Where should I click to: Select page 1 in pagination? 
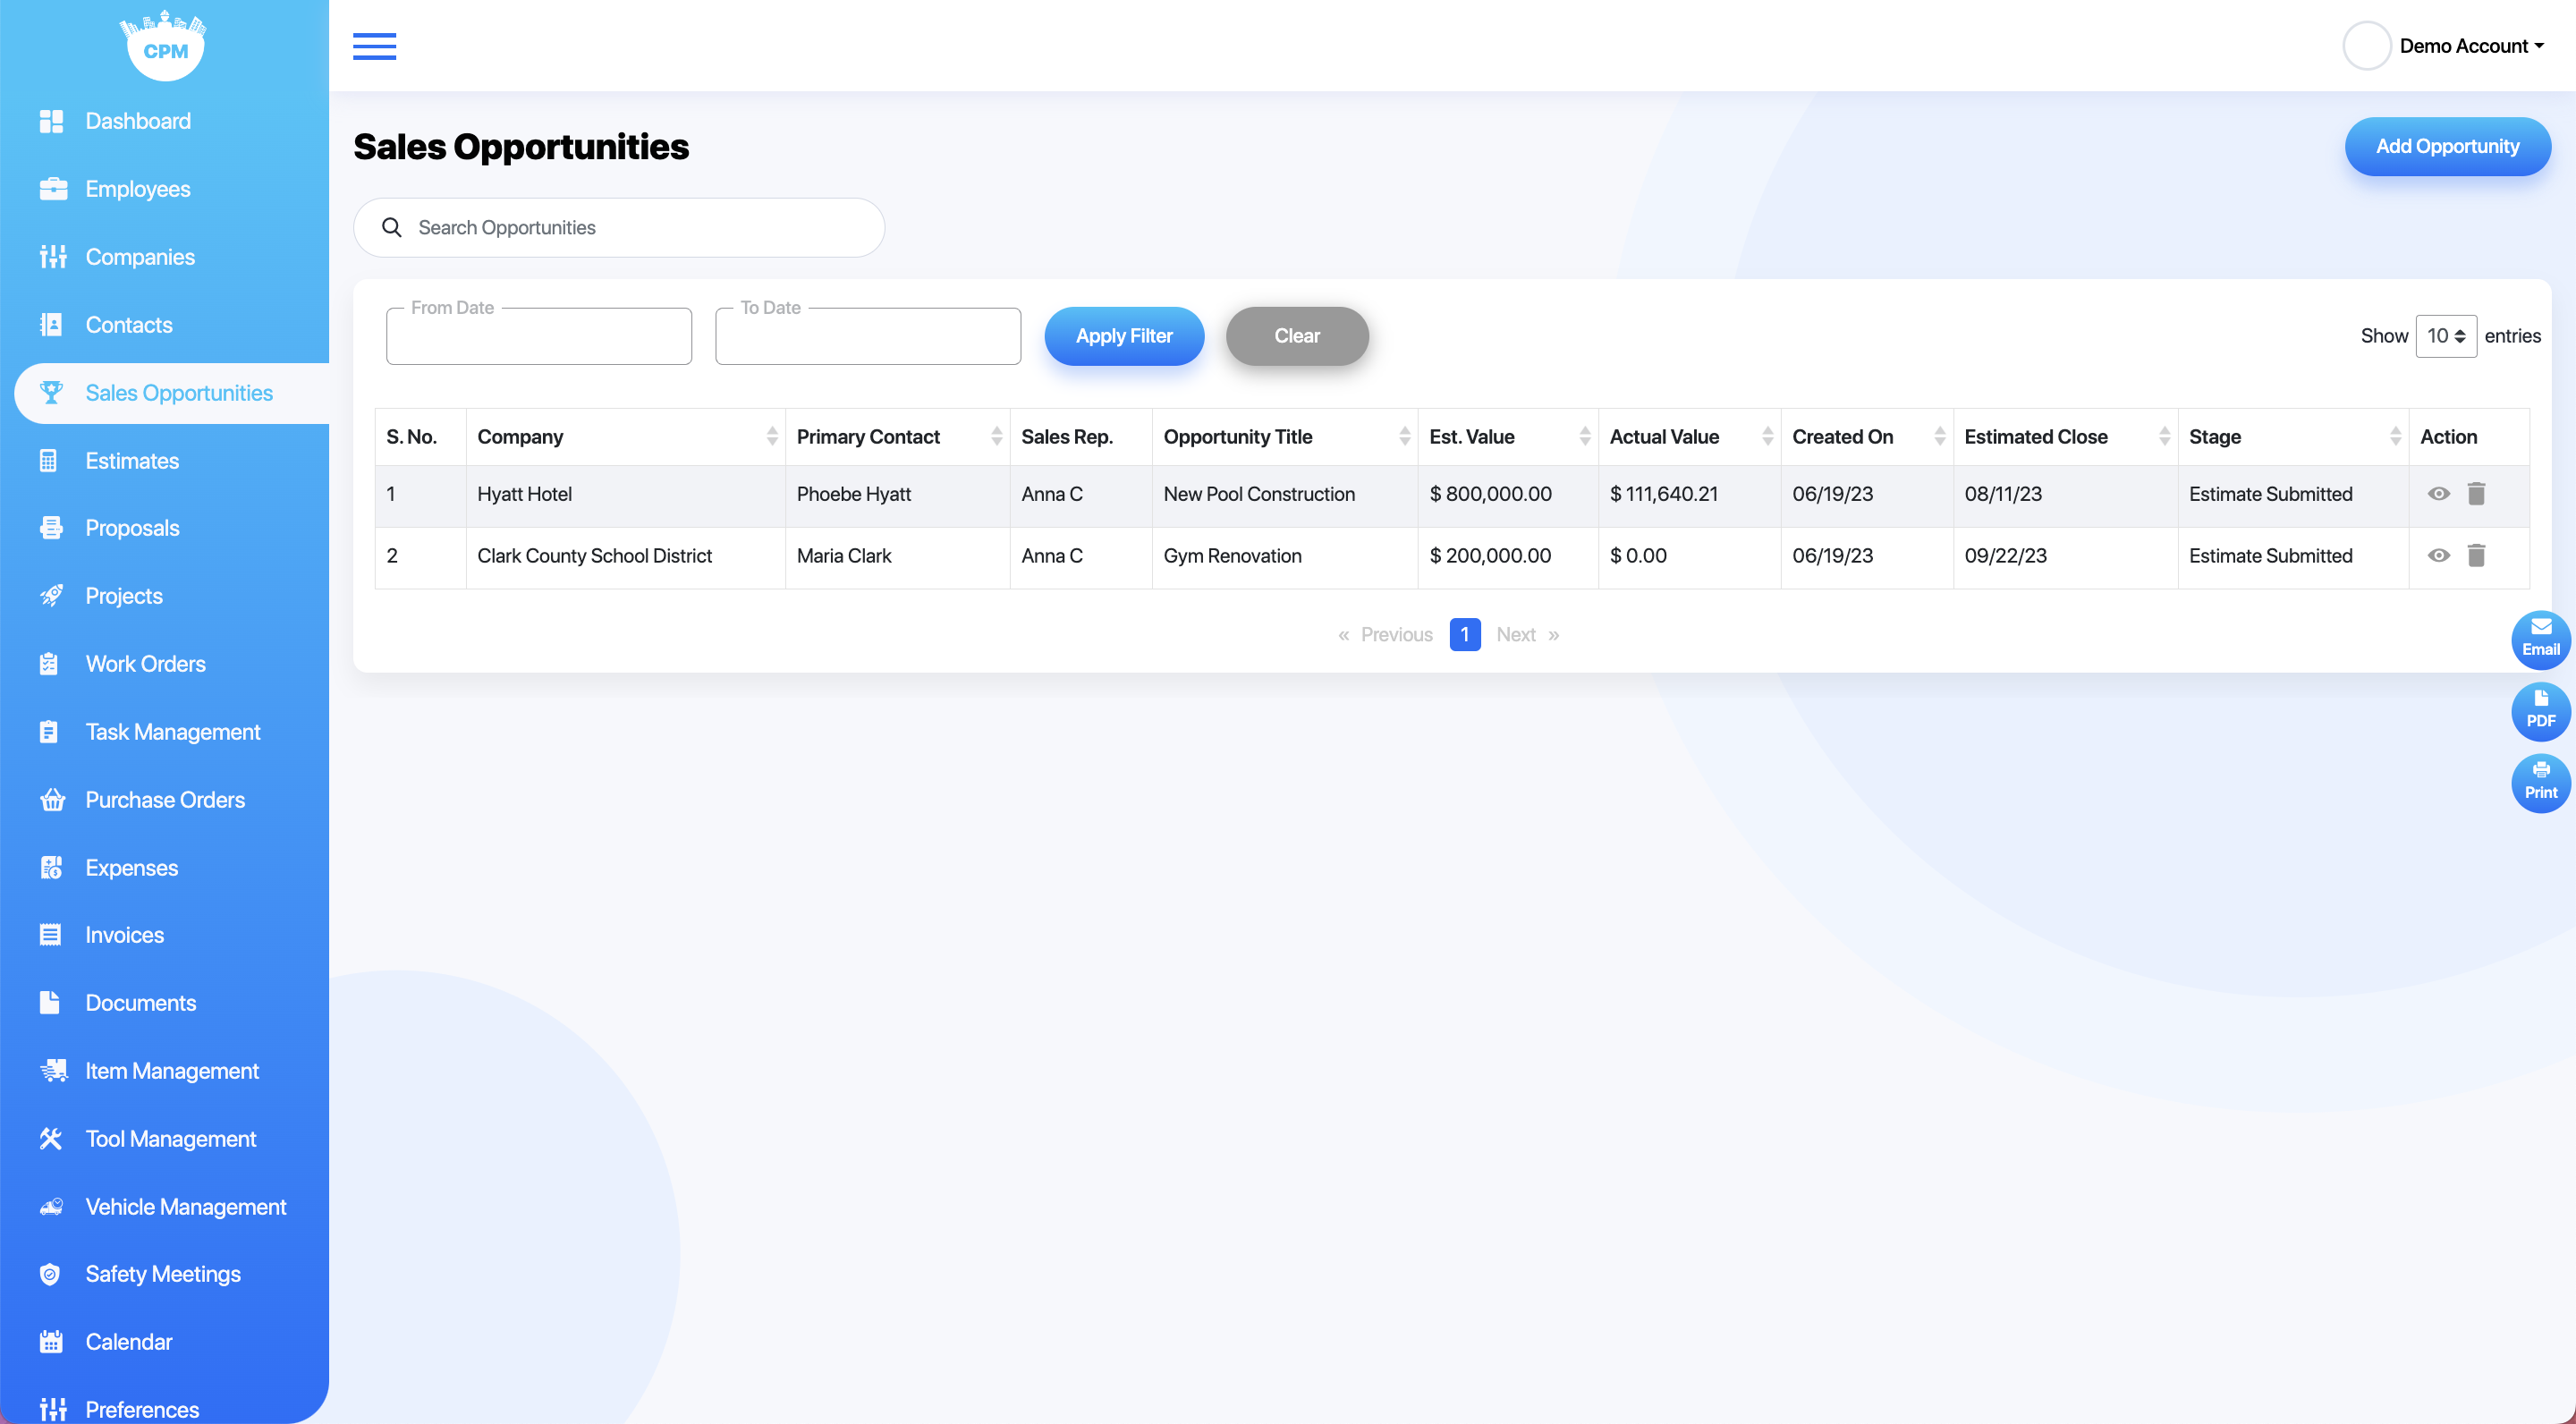click(1464, 635)
